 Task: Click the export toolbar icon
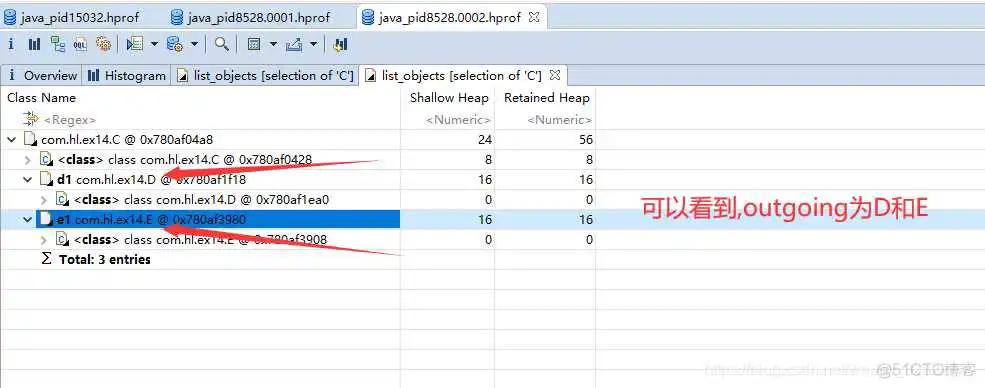tap(294, 44)
